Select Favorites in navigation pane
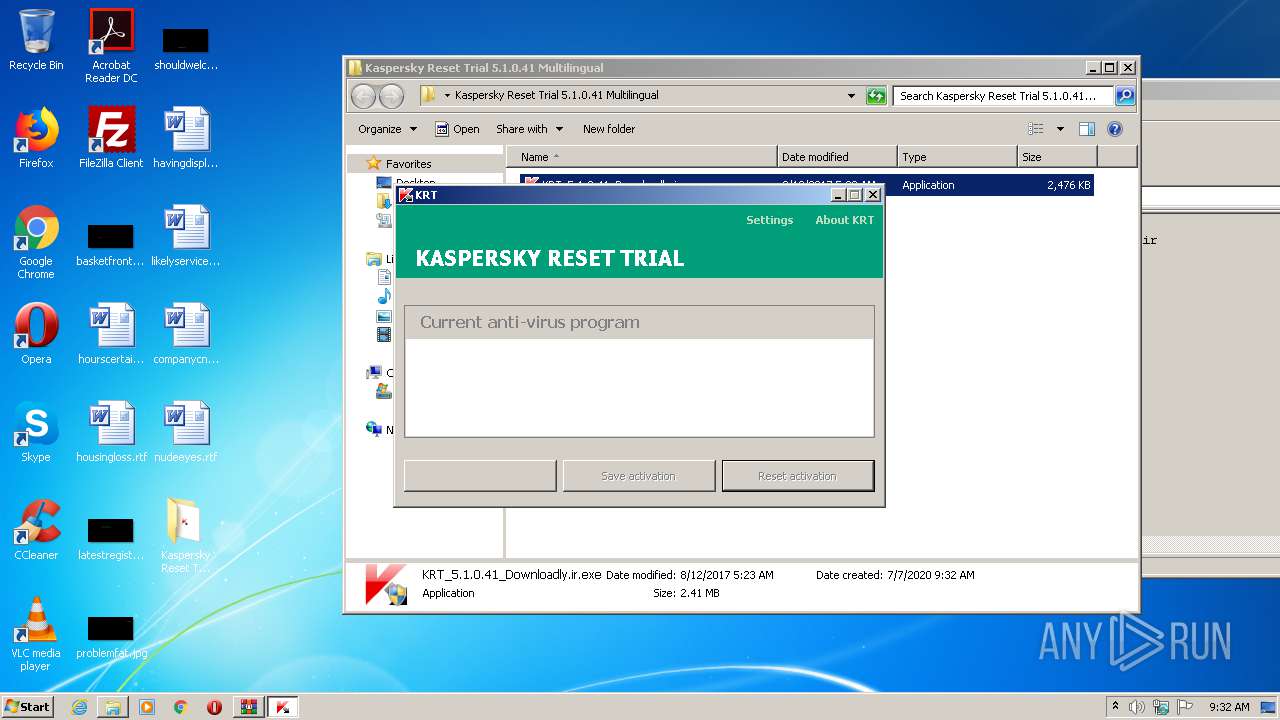Viewport: 1280px width, 720px height. pyautogui.click(x=408, y=164)
